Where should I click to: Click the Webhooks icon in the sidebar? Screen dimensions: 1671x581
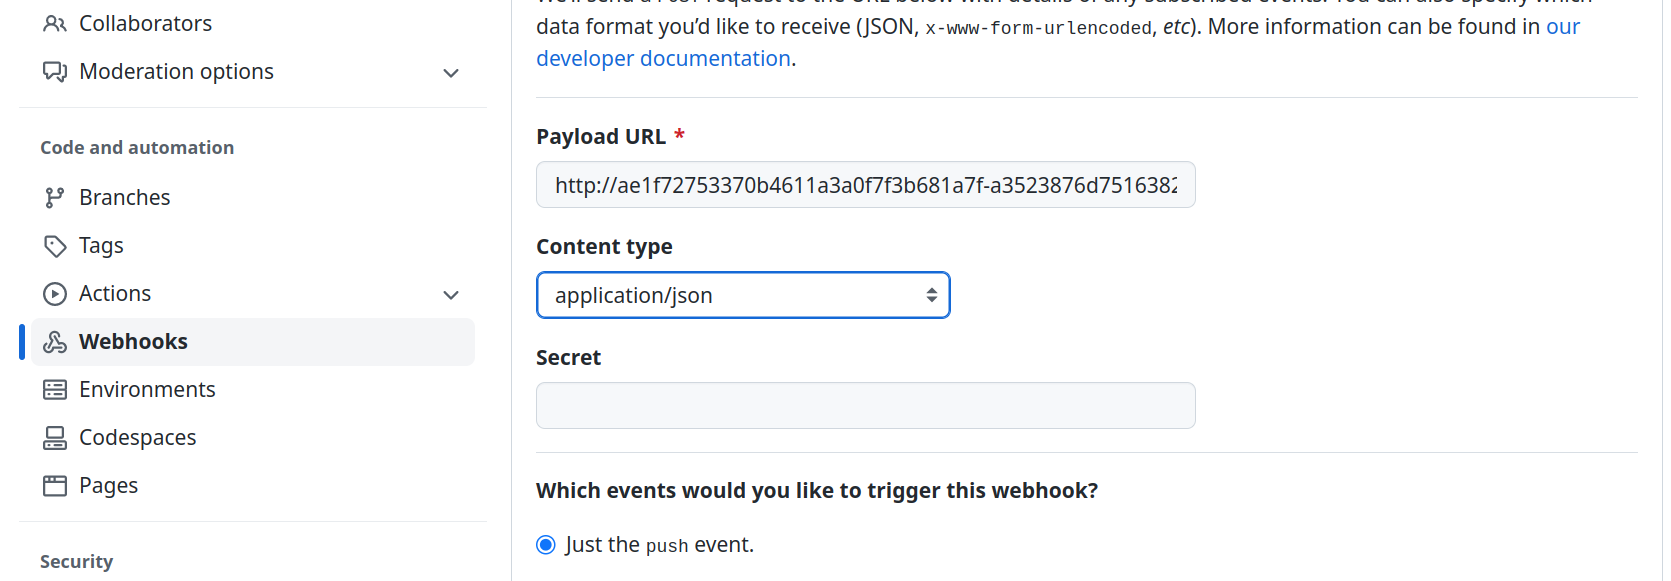(x=54, y=341)
